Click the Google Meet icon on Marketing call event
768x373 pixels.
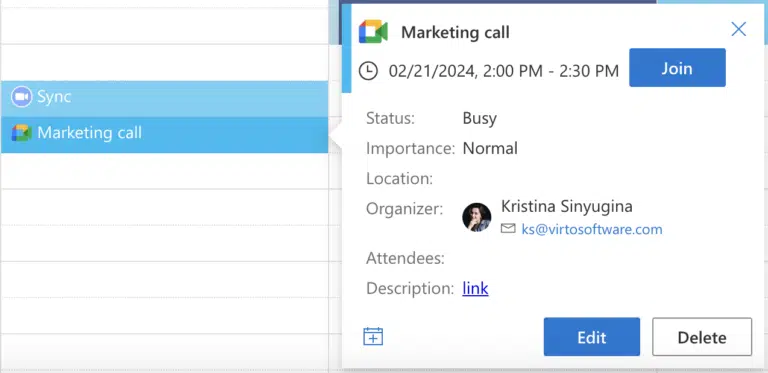(22, 133)
